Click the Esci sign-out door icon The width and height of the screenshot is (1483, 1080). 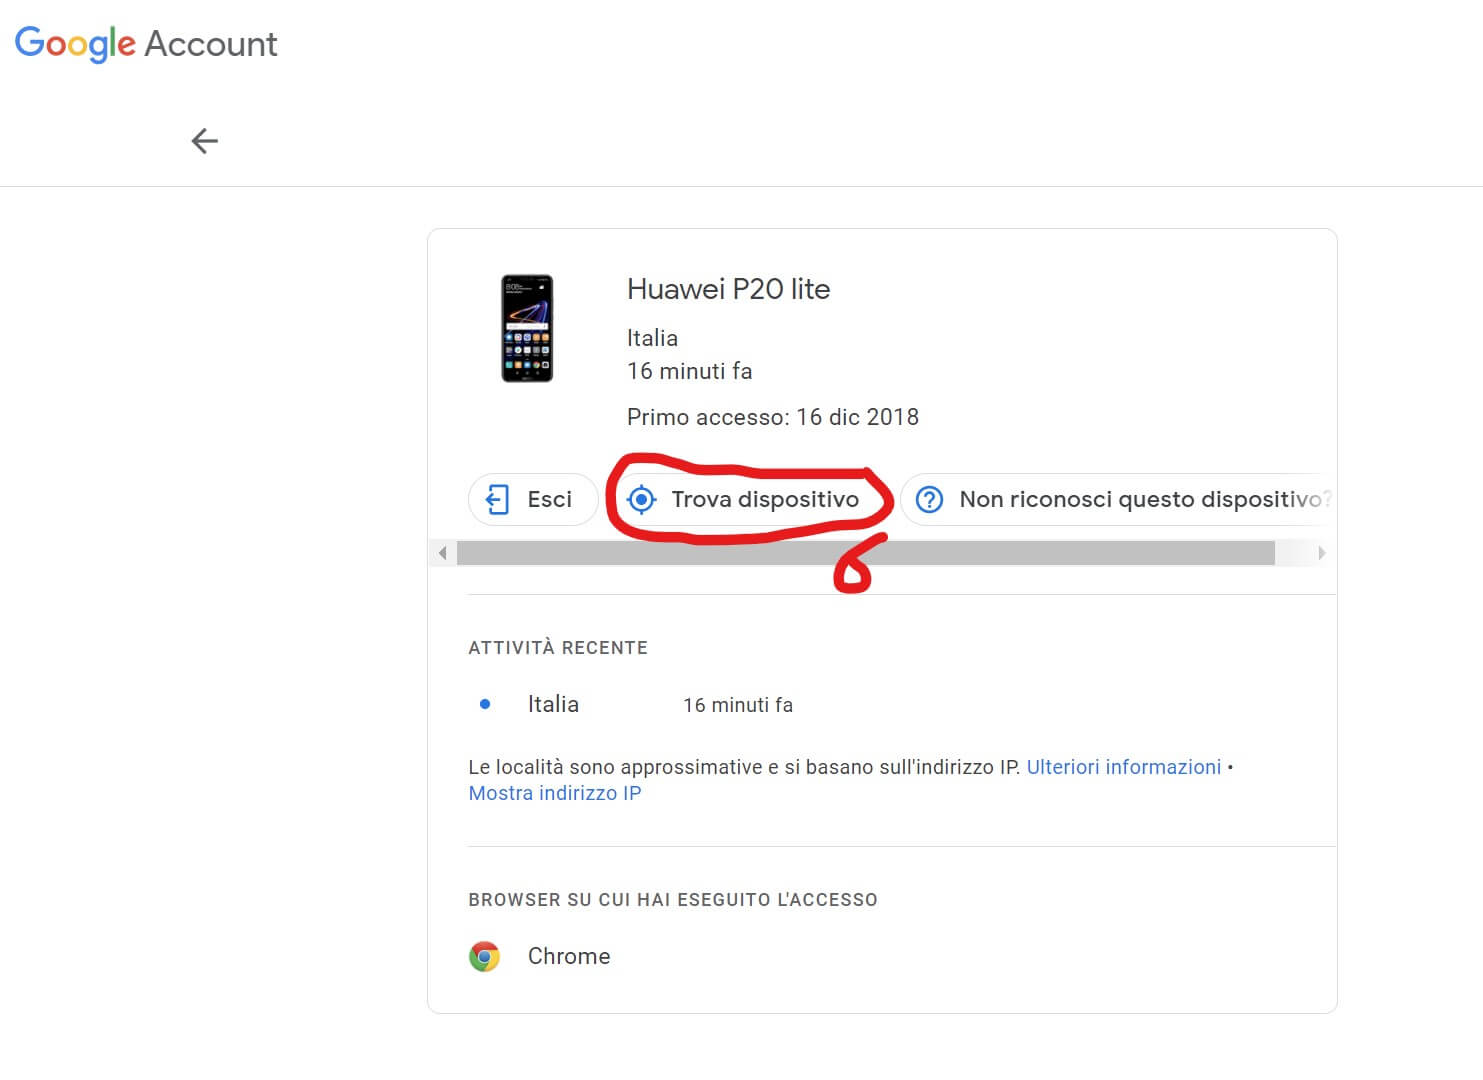point(497,499)
